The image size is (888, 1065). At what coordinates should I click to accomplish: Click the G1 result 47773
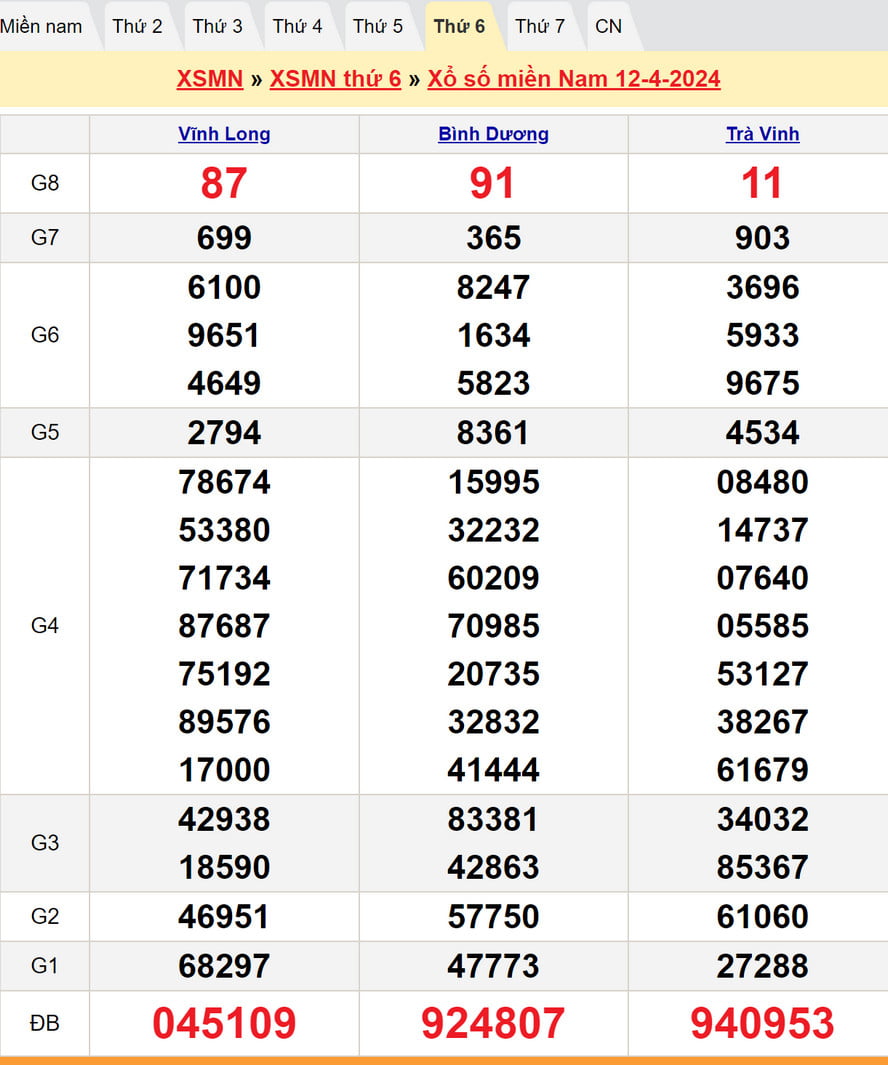click(493, 966)
